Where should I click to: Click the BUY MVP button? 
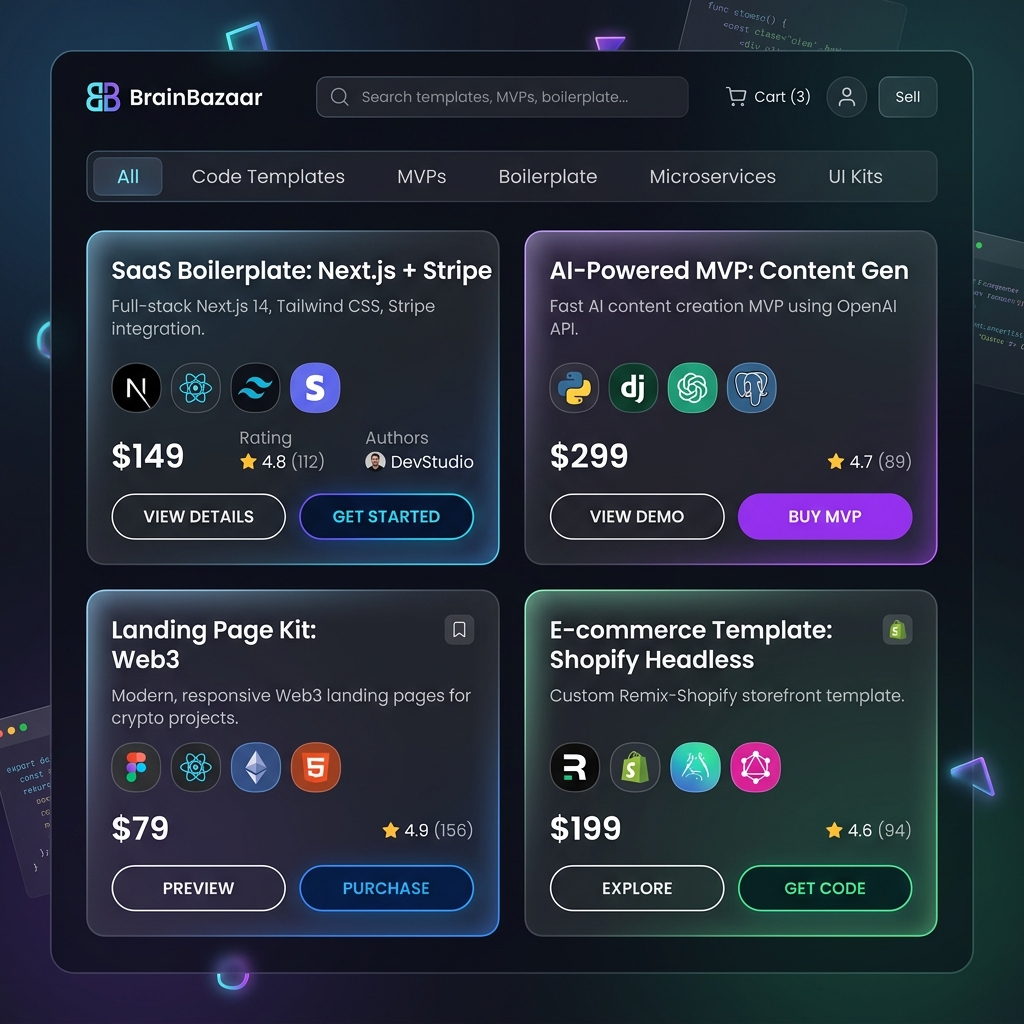click(825, 517)
